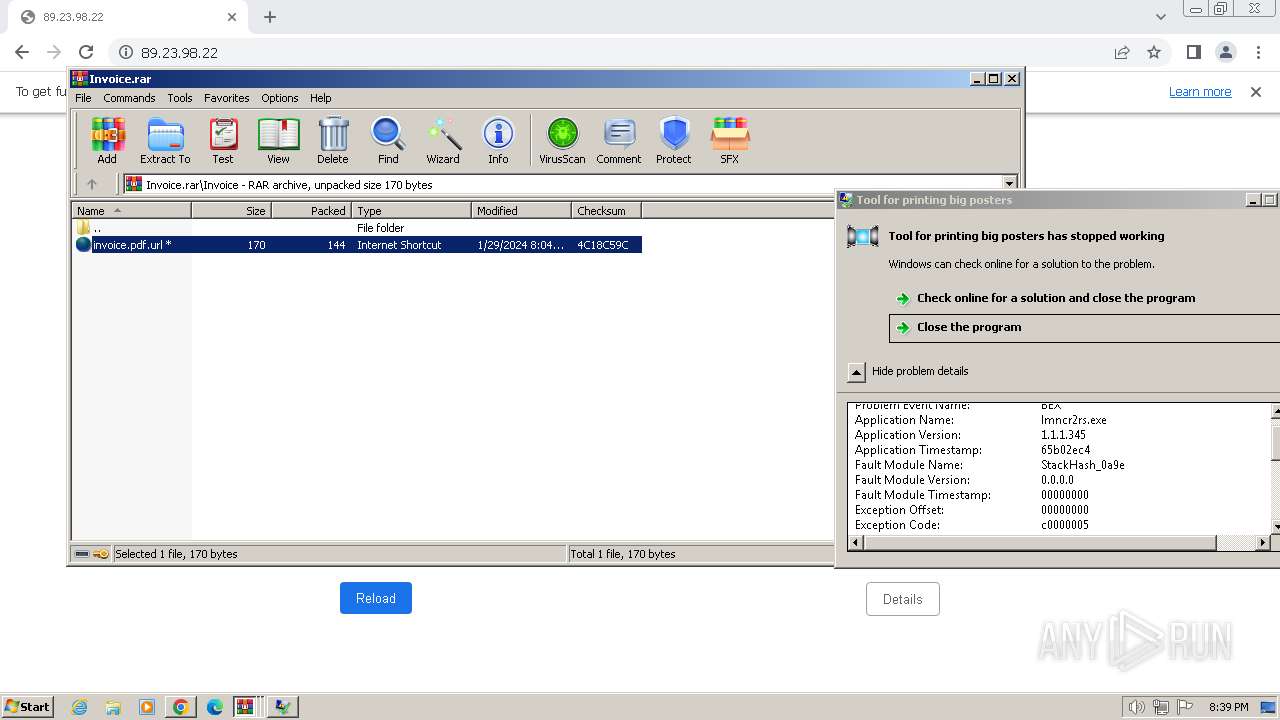The height and width of the screenshot is (720, 1280).
Task: Run the Test archive tool
Action: point(223,140)
